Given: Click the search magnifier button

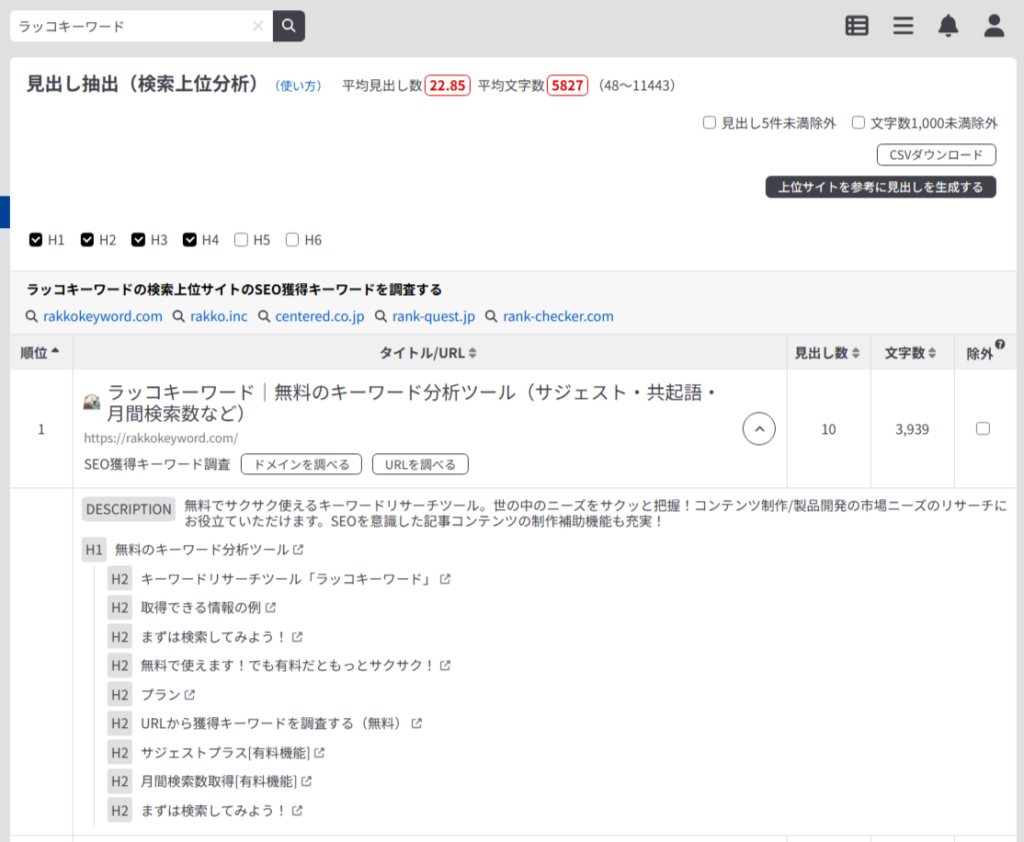Looking at the screenshot, I should (x=289, y=26).
